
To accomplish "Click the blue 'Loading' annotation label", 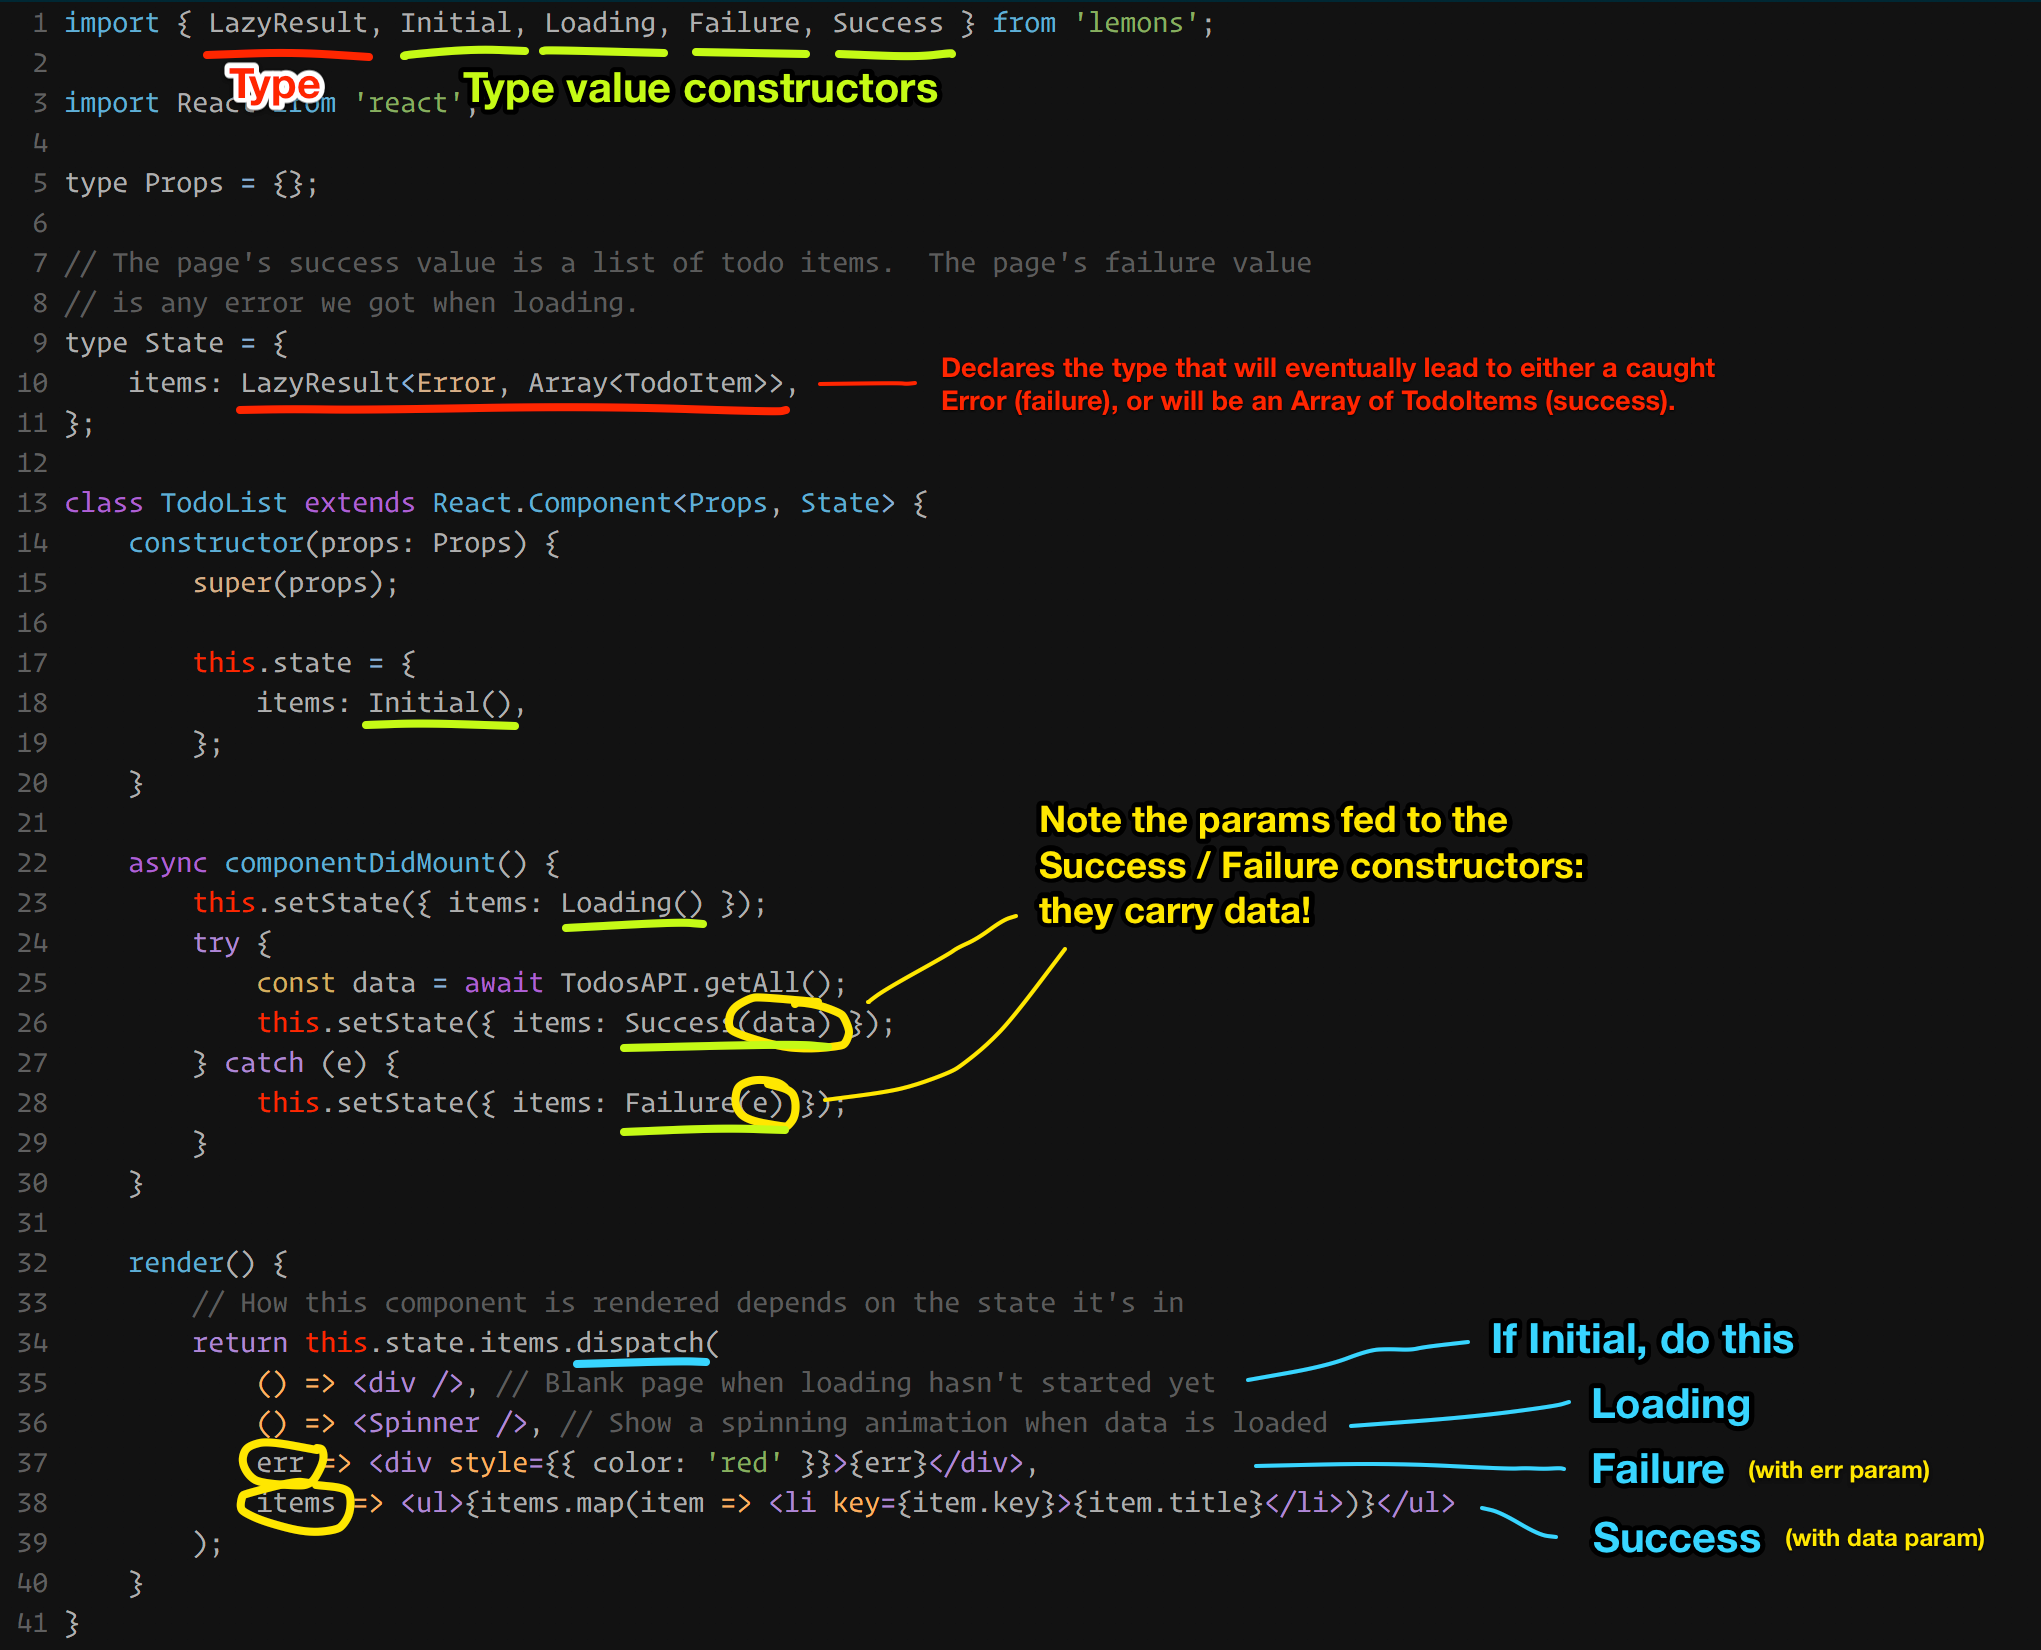I will tap(1670, 1404).
